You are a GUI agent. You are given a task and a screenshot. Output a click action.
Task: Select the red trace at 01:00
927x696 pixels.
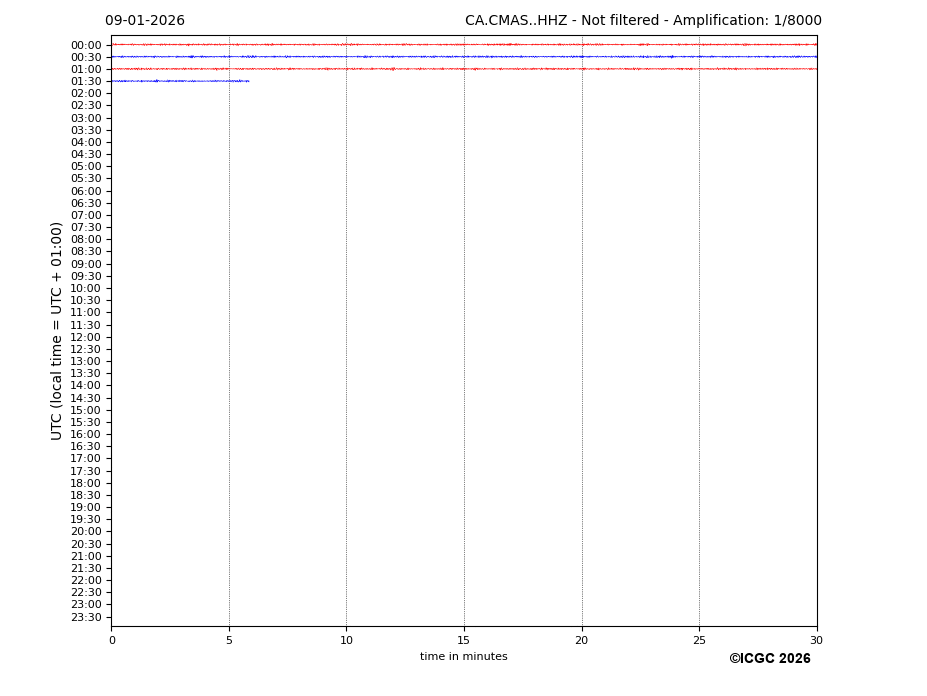tap(463, 68)
